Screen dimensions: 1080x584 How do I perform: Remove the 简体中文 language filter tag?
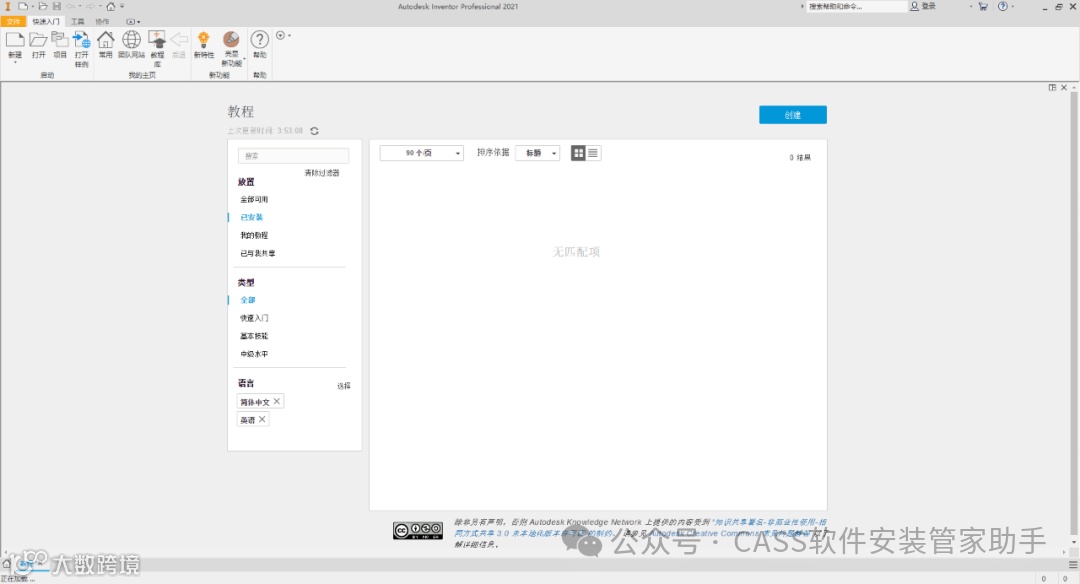coord(277,401)
